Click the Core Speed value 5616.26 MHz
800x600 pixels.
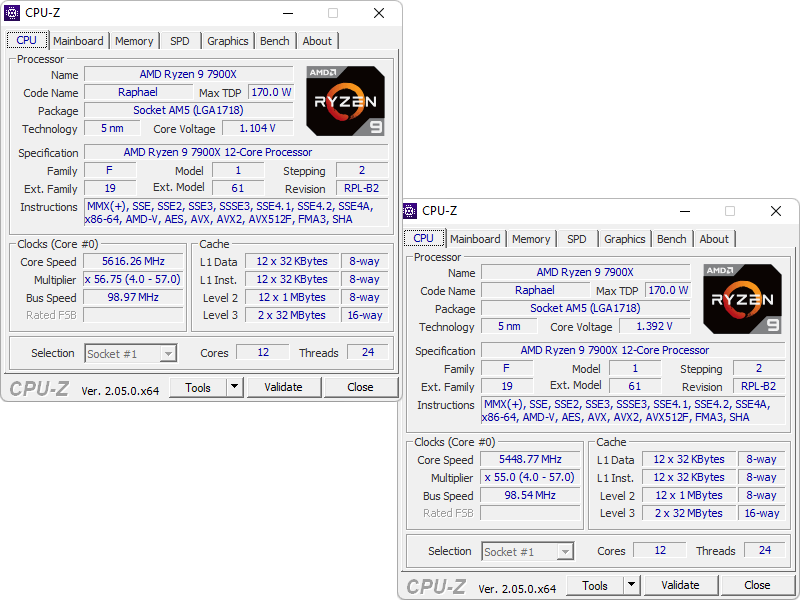(133, 261)
